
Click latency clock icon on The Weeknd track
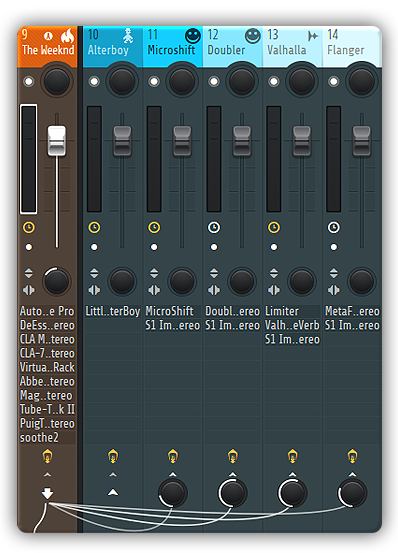29,227
